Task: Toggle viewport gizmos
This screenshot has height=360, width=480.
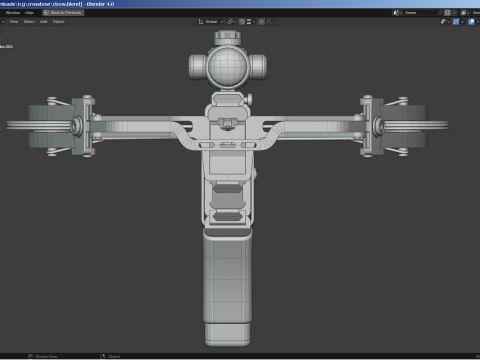Action: [x=456, y=22]
